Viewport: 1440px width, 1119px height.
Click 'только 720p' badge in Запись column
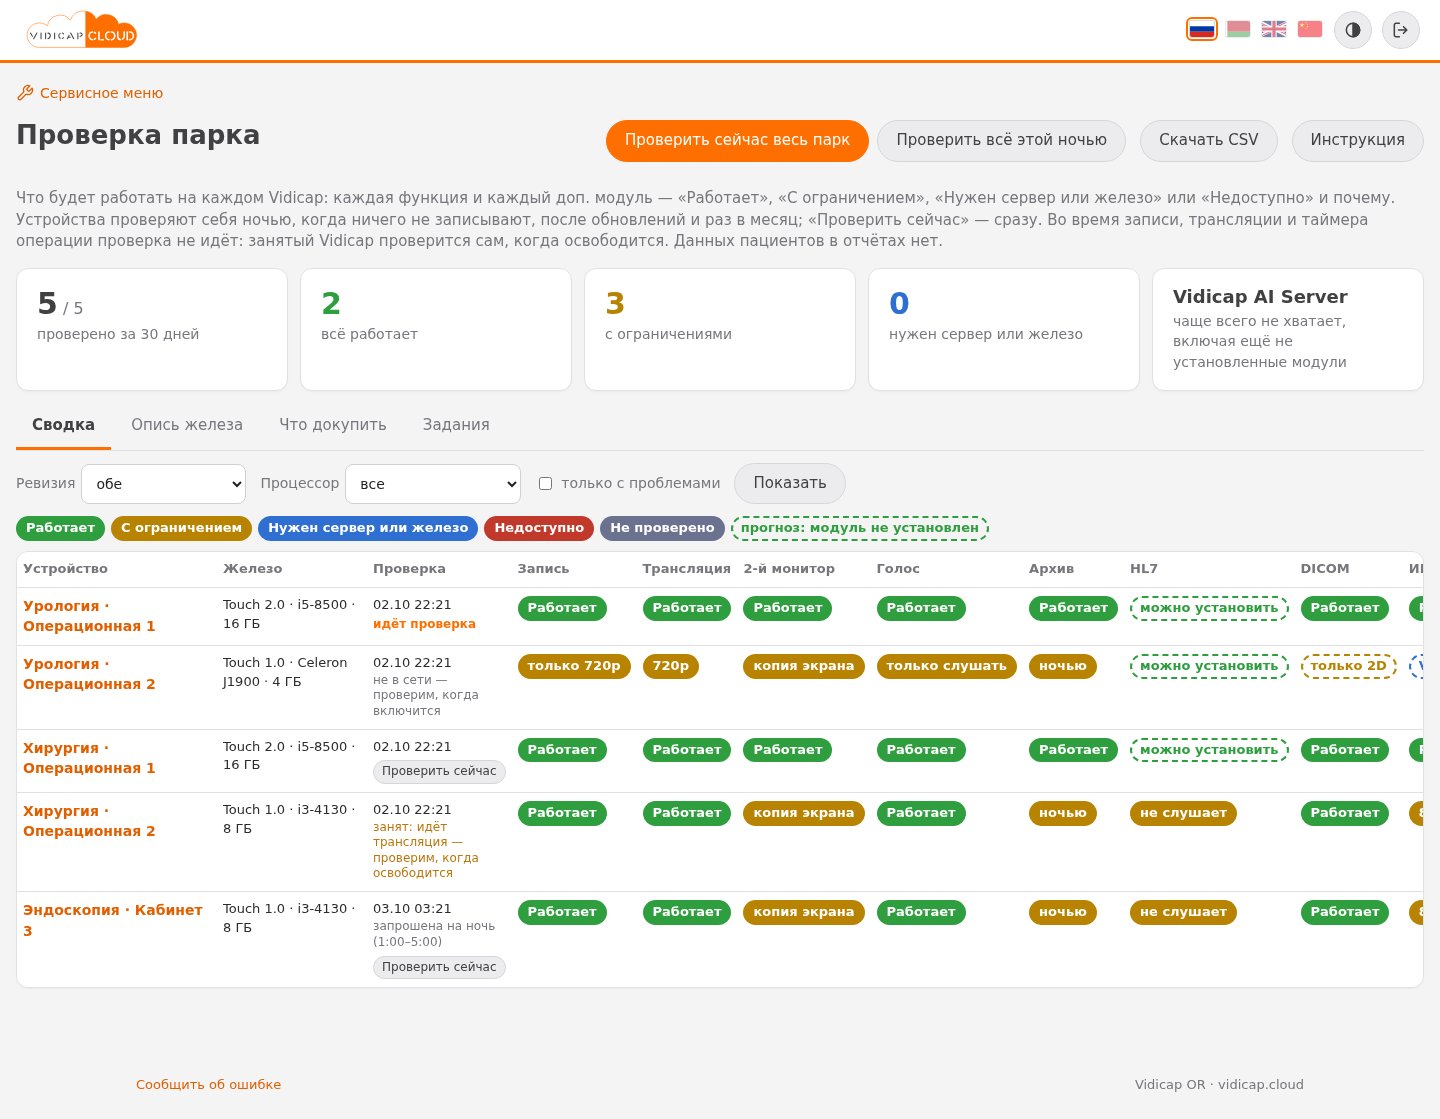tap(574, 666)
